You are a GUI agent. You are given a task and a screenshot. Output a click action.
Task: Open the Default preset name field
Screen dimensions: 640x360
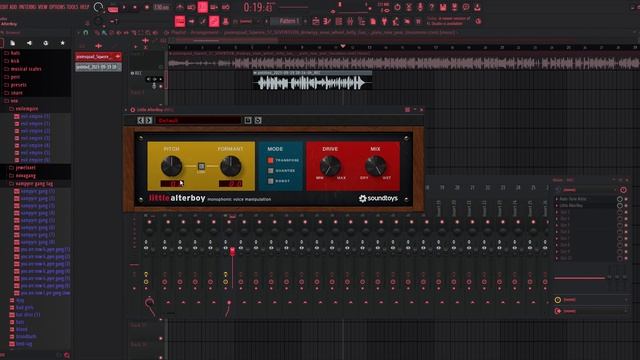[x=198, y=120]
